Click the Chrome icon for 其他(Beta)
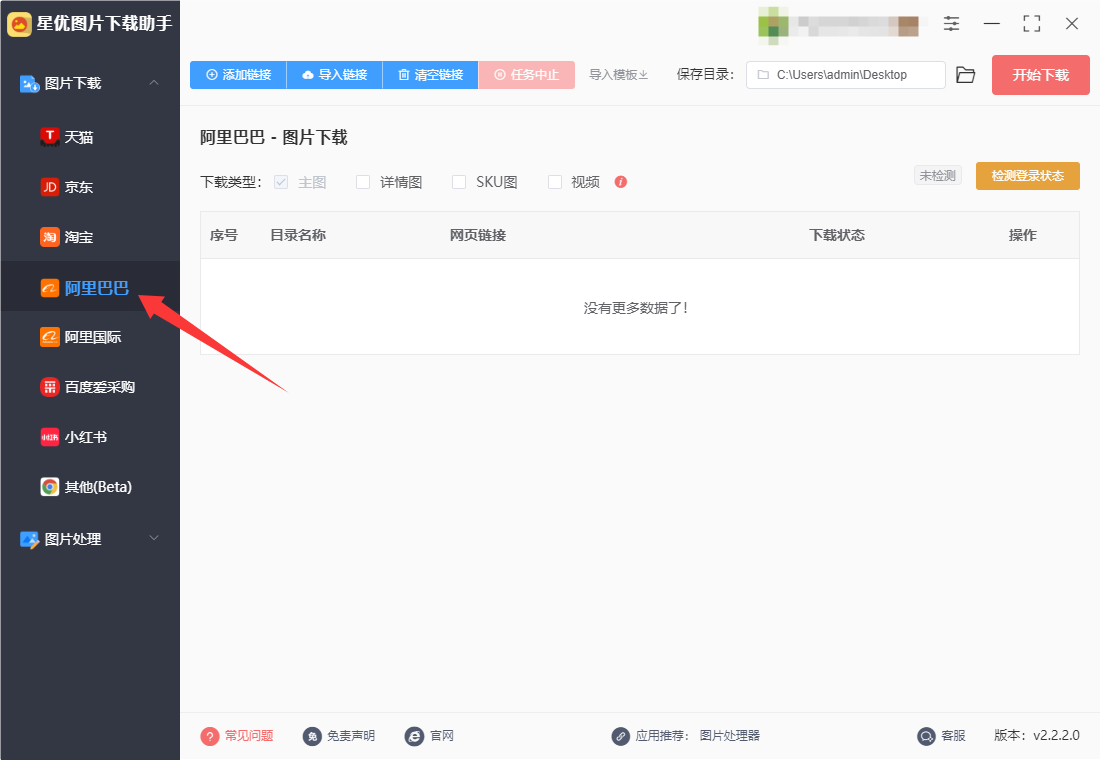Image resolution: width=1100 pixels, height=760 pixels. (50, 487)
